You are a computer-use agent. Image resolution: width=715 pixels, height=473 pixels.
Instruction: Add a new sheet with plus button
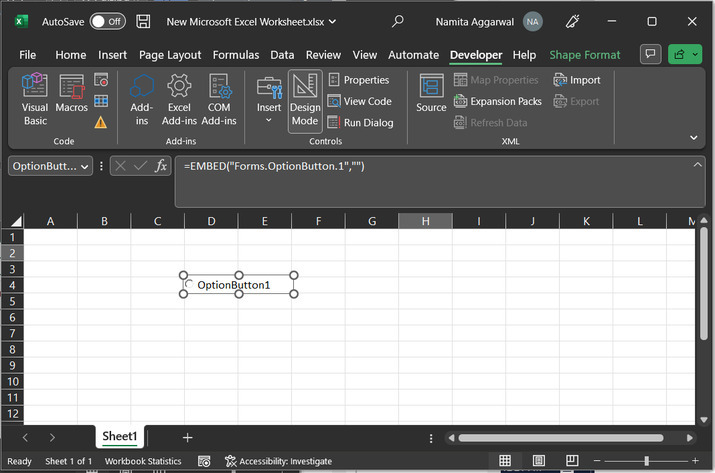click(x=187, y=437)
